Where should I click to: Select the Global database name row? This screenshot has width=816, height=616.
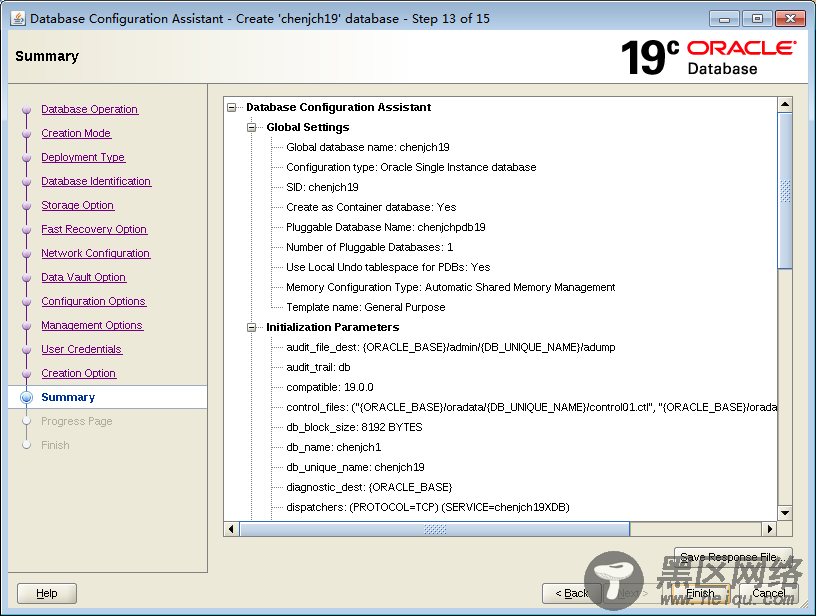[x=368, y=147]
